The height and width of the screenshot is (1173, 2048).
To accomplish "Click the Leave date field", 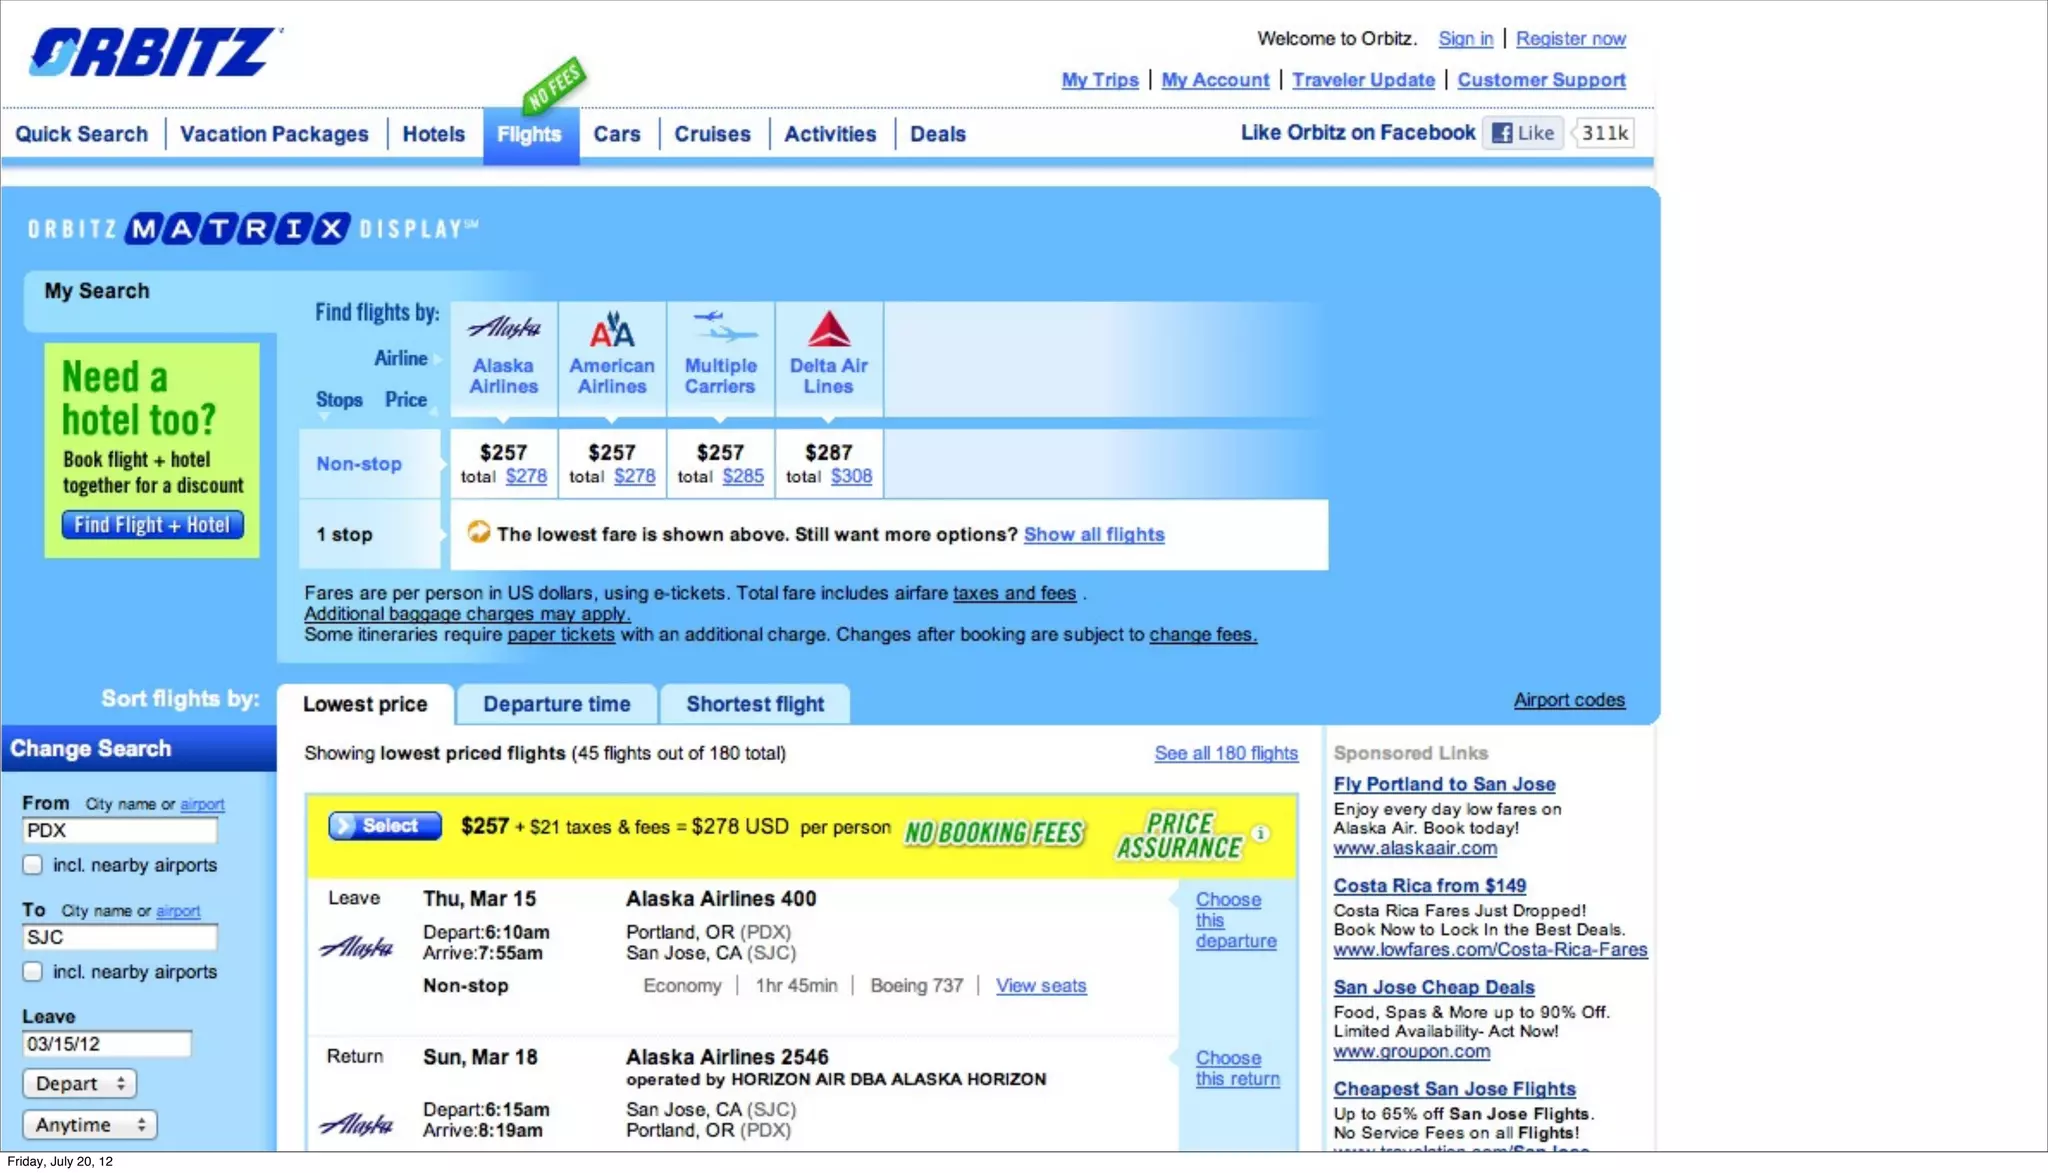I will [x=106, y=1044].
